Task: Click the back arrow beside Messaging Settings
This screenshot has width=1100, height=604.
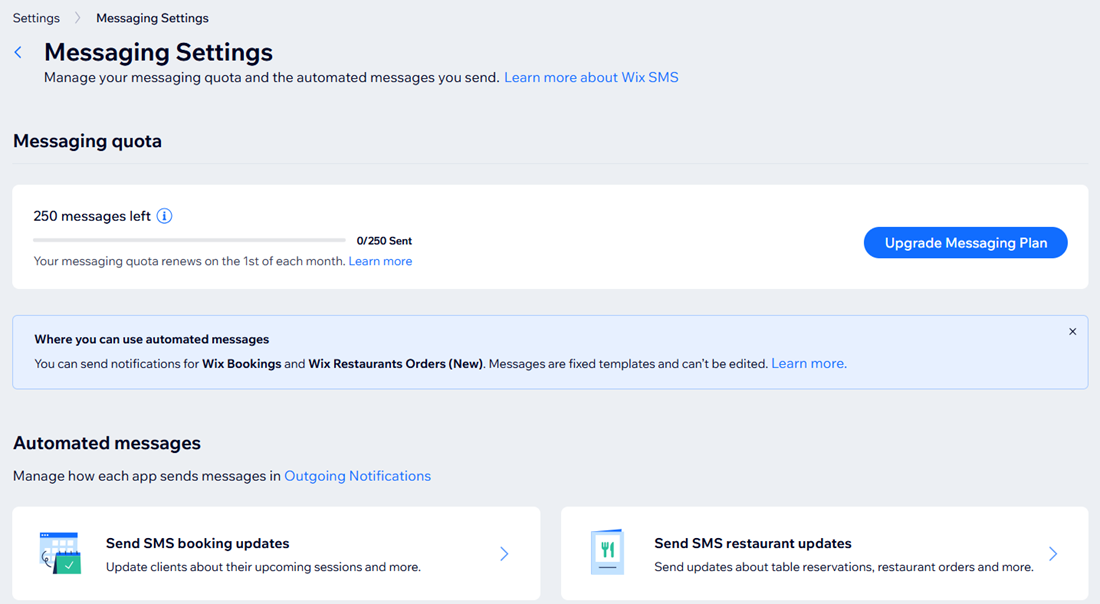Action: (x=17, y=51)
